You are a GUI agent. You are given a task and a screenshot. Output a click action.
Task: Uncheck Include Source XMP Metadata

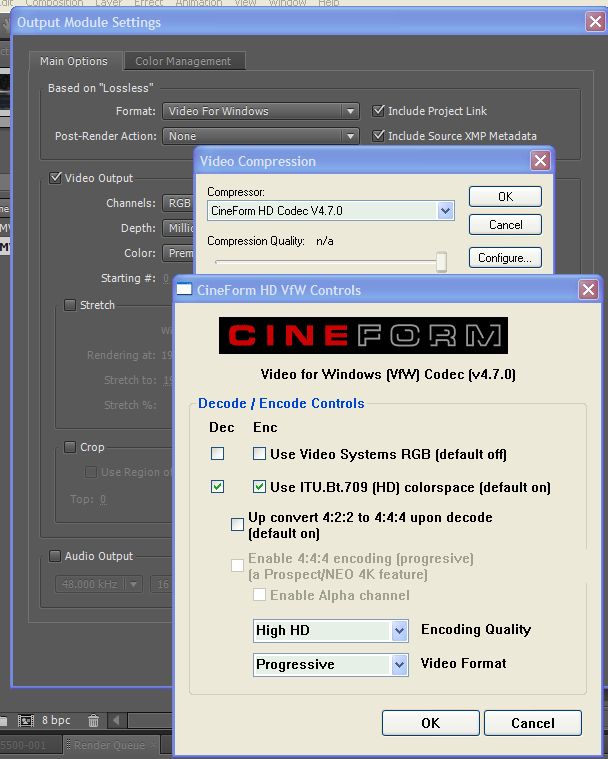[x=379, y=136]
